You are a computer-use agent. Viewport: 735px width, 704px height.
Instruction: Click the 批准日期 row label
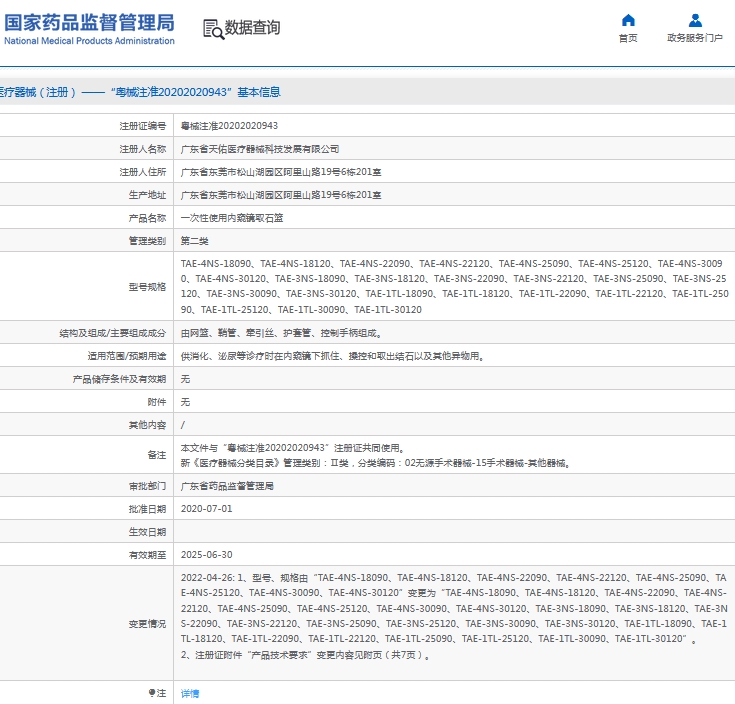(x=147, y=509)
